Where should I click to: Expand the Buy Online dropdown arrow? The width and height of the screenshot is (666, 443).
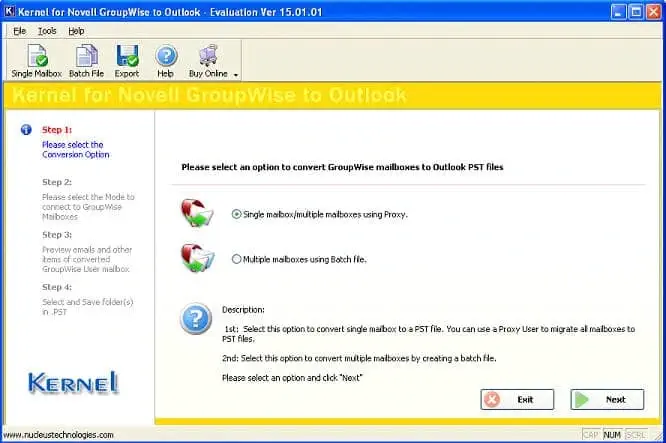tap(236, 75)
